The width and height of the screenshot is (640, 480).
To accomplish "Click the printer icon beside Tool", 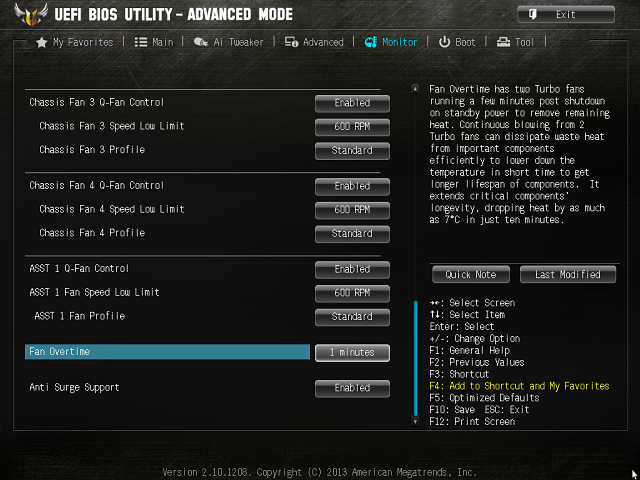I will pos(503,42).
